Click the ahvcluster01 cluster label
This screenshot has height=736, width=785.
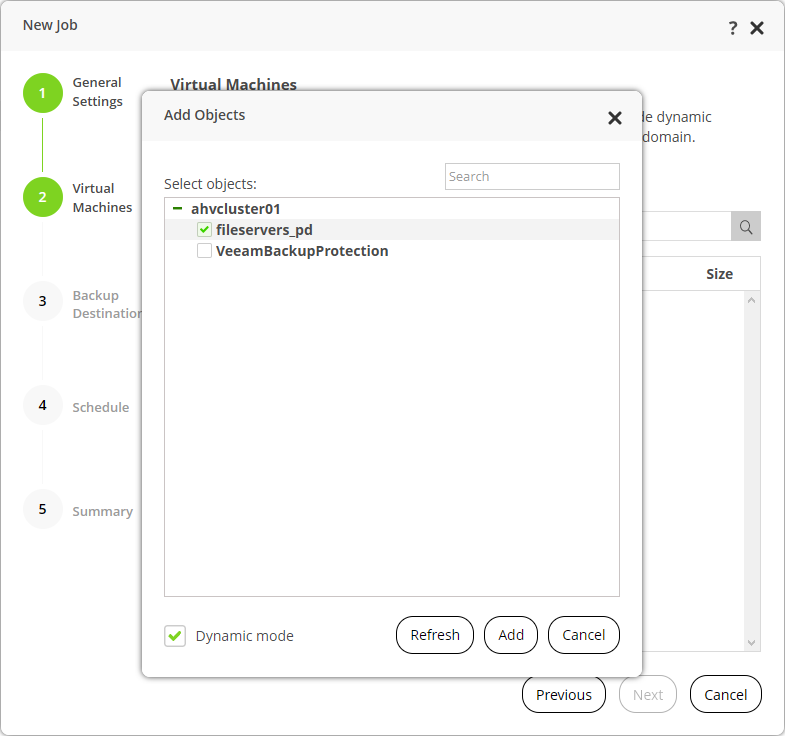pyautogui.click(x=235, y=209)
